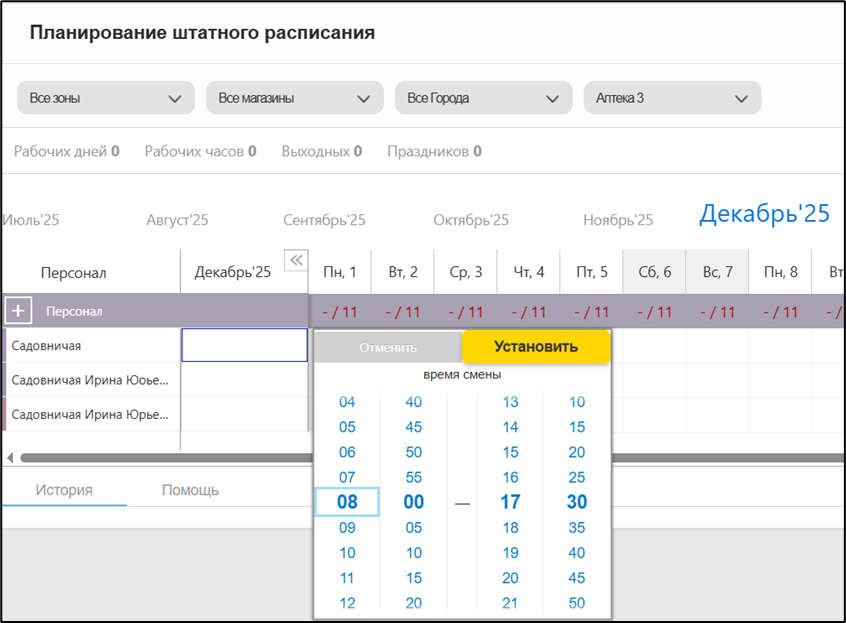846x623 pixels.
Task: Click the plus icon beside Персонал
Action: click(18, 312)
